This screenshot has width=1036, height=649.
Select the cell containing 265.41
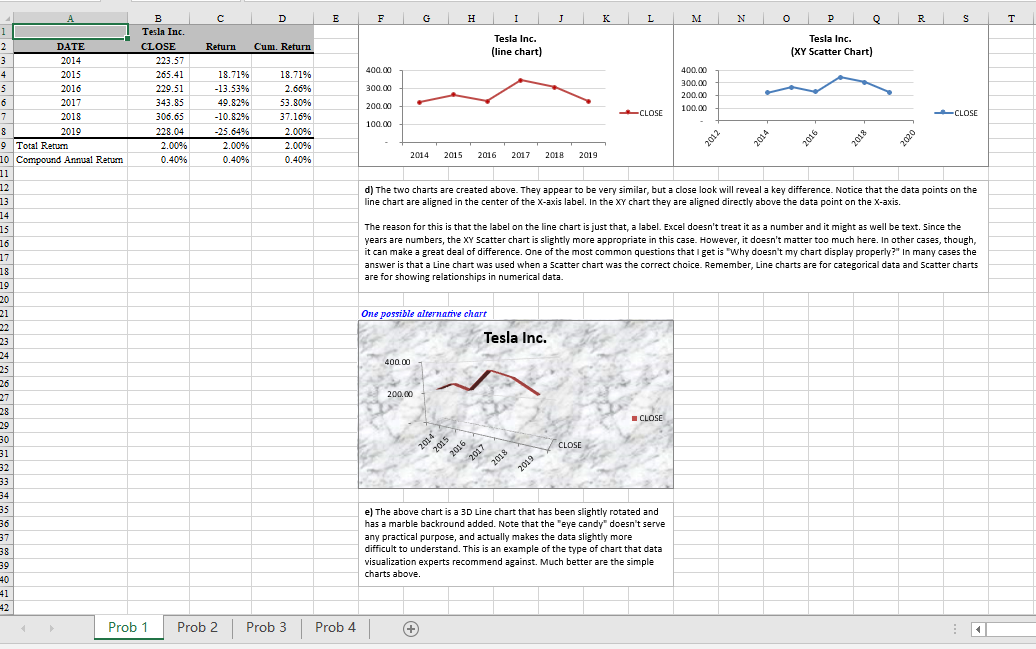(158, 75)
